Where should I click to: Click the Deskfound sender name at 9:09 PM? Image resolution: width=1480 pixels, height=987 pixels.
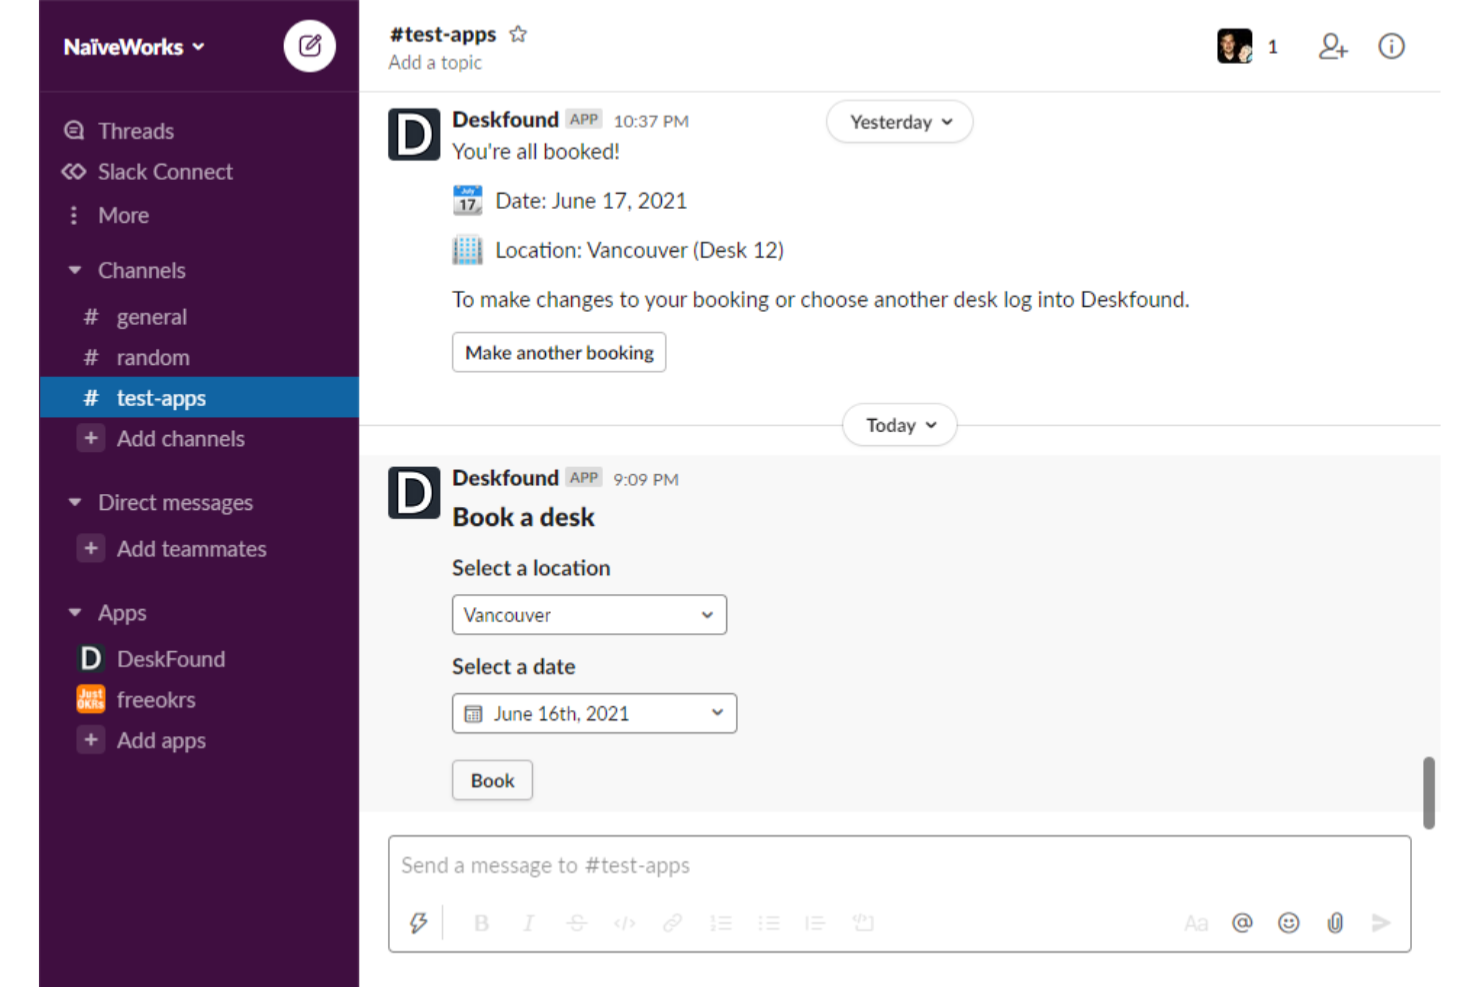click(505, 478)
